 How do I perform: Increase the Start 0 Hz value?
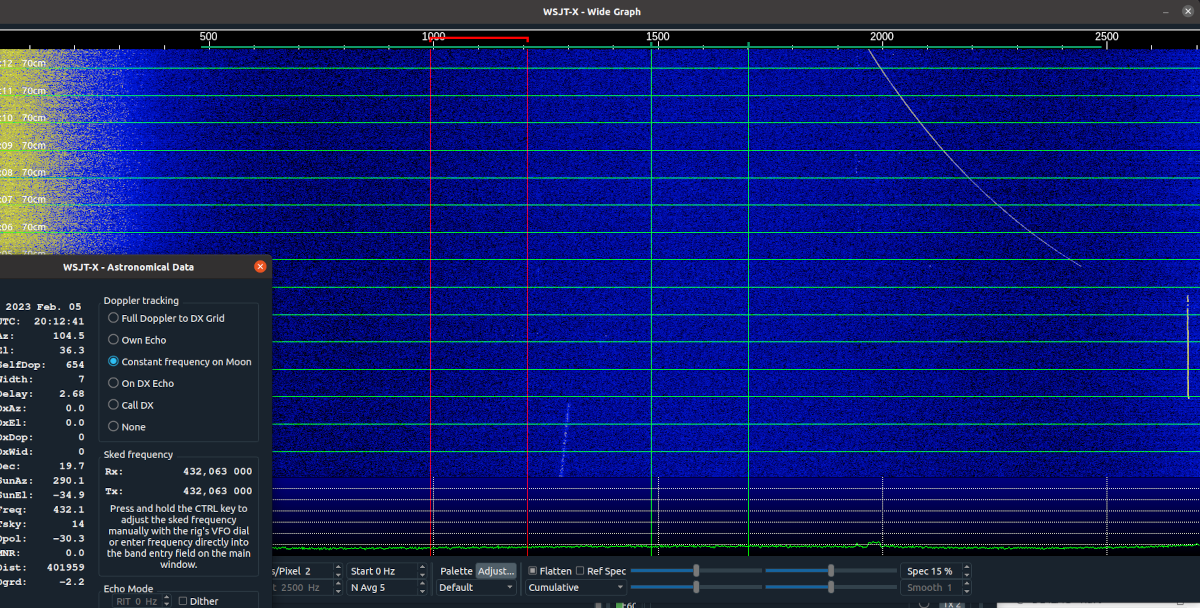pos(423,567)
